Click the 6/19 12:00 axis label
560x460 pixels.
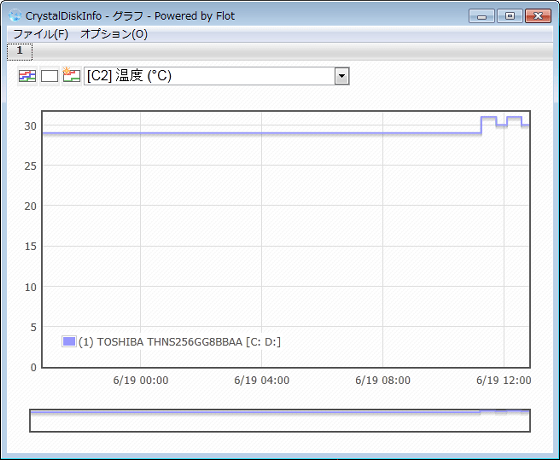tap(504, 380)
